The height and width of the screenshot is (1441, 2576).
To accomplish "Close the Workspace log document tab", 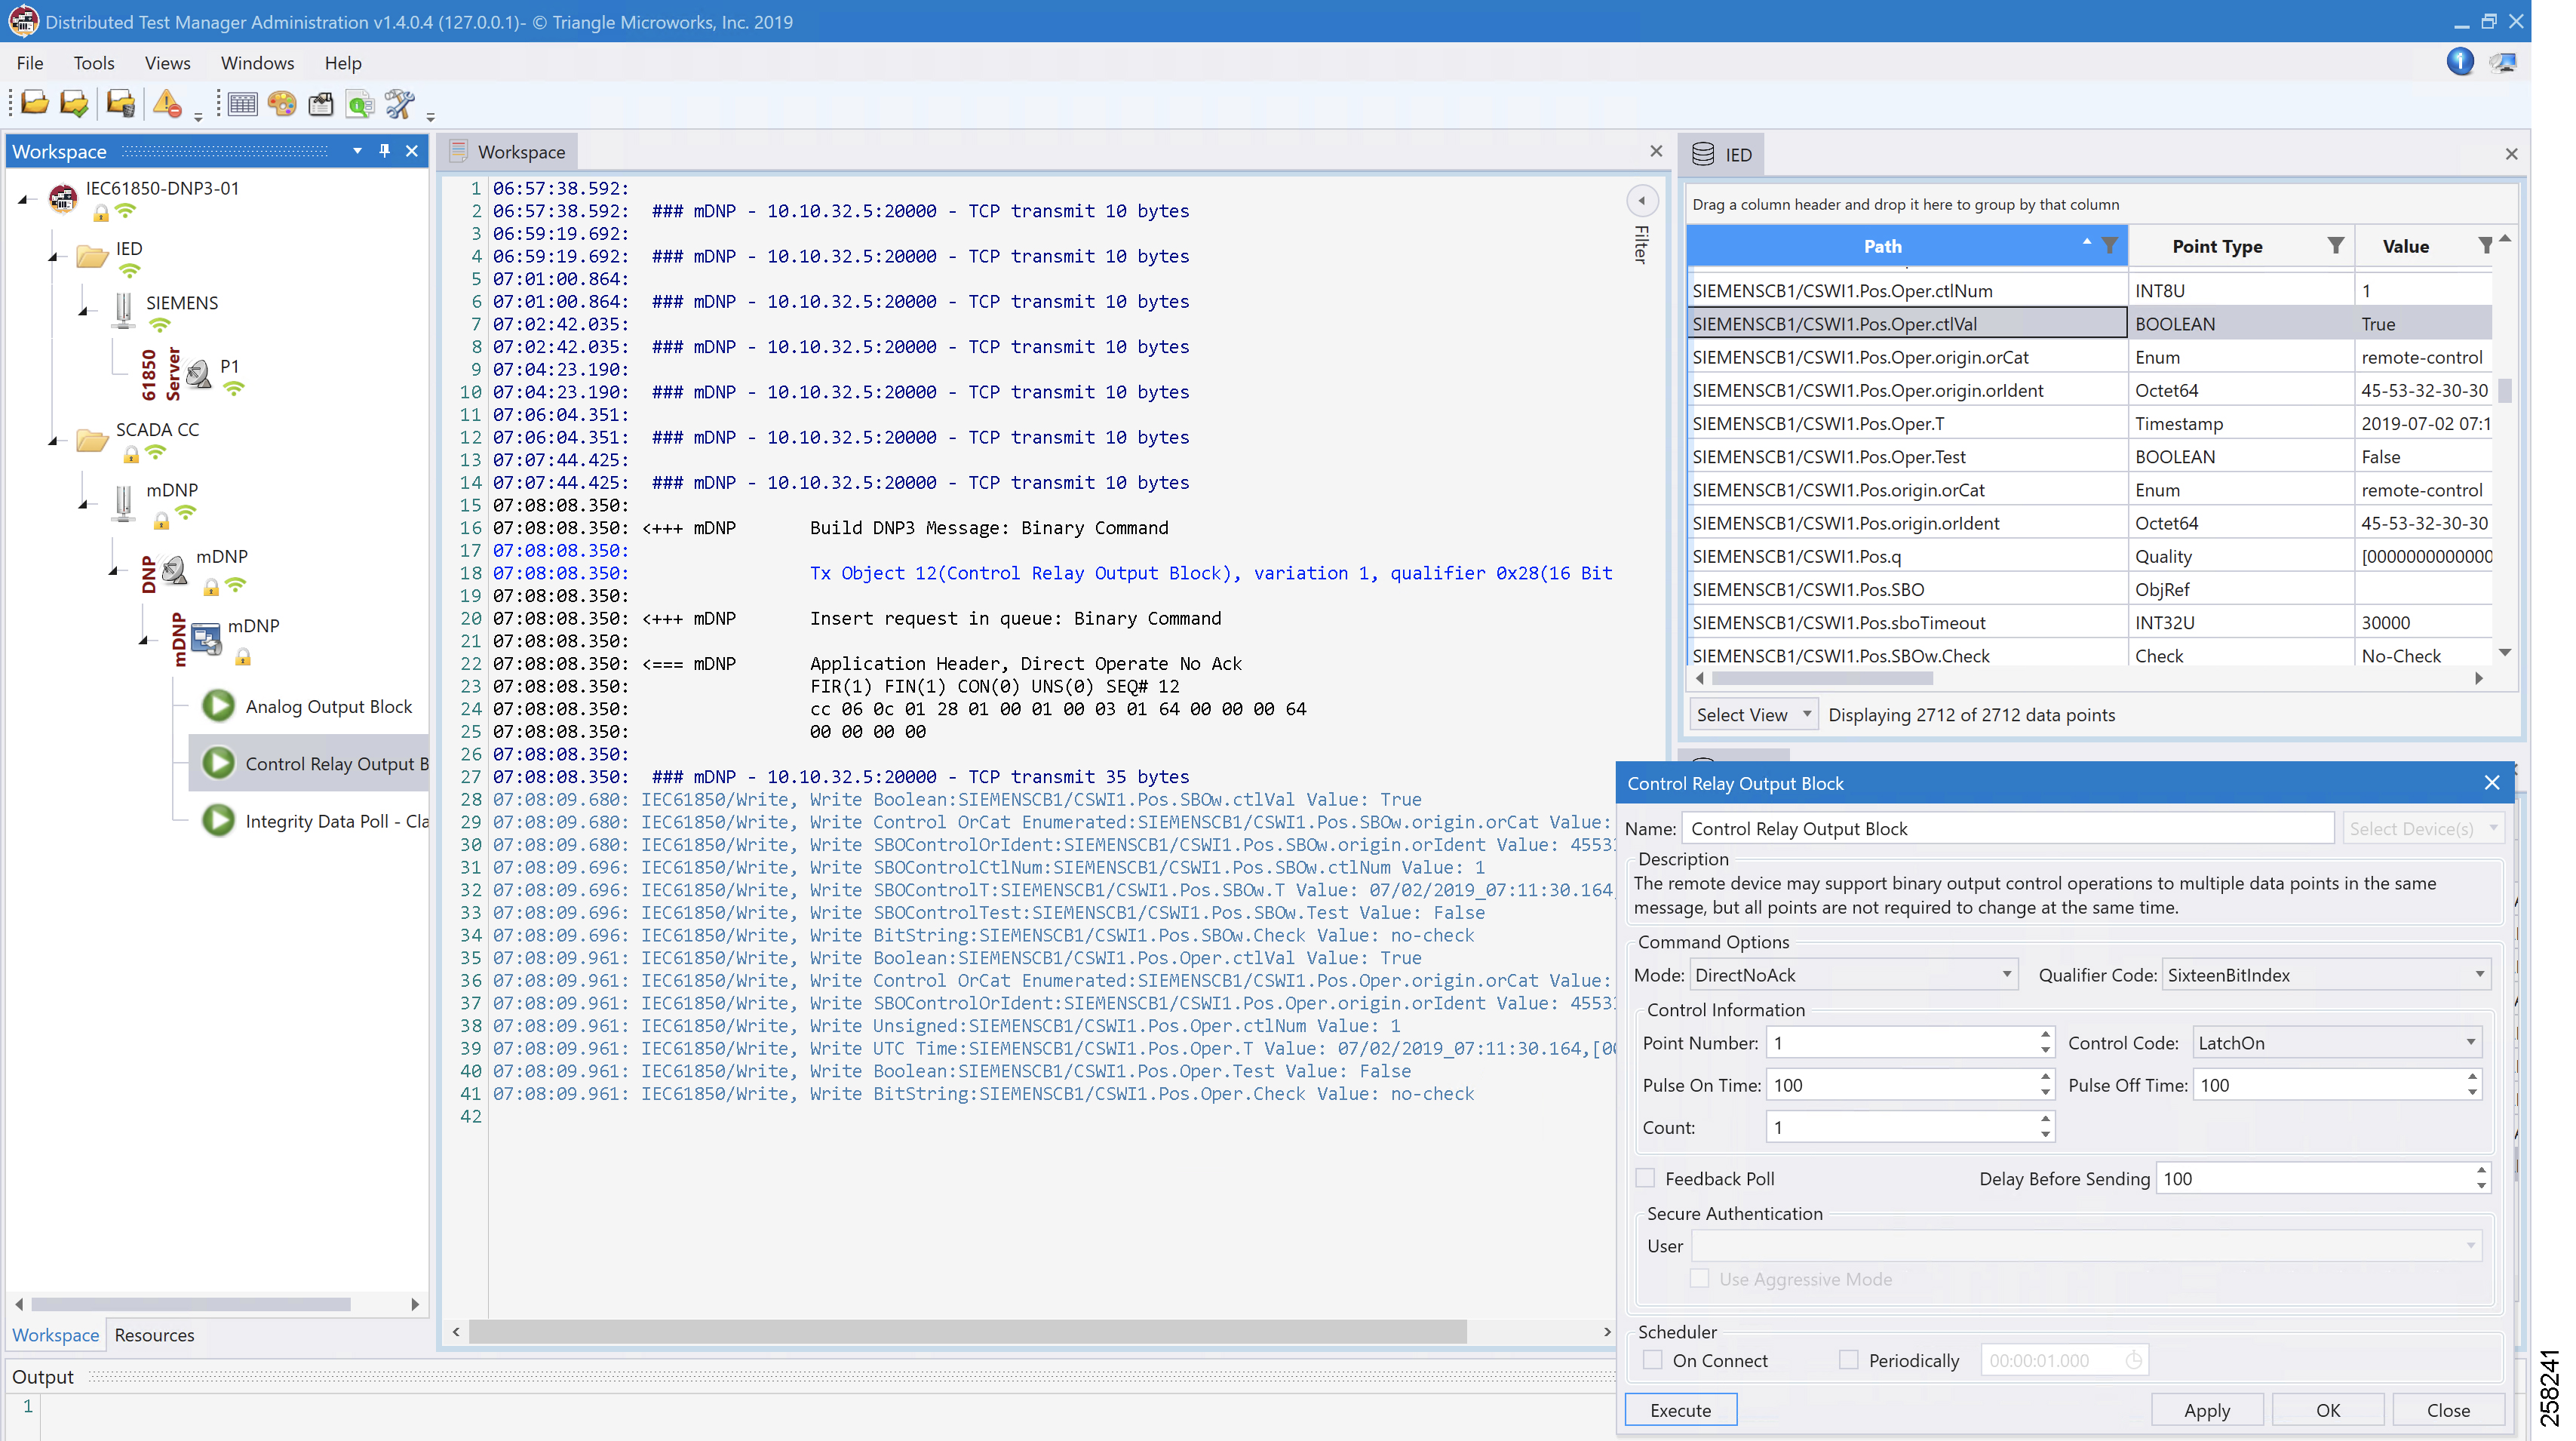I will [1656, 151].
